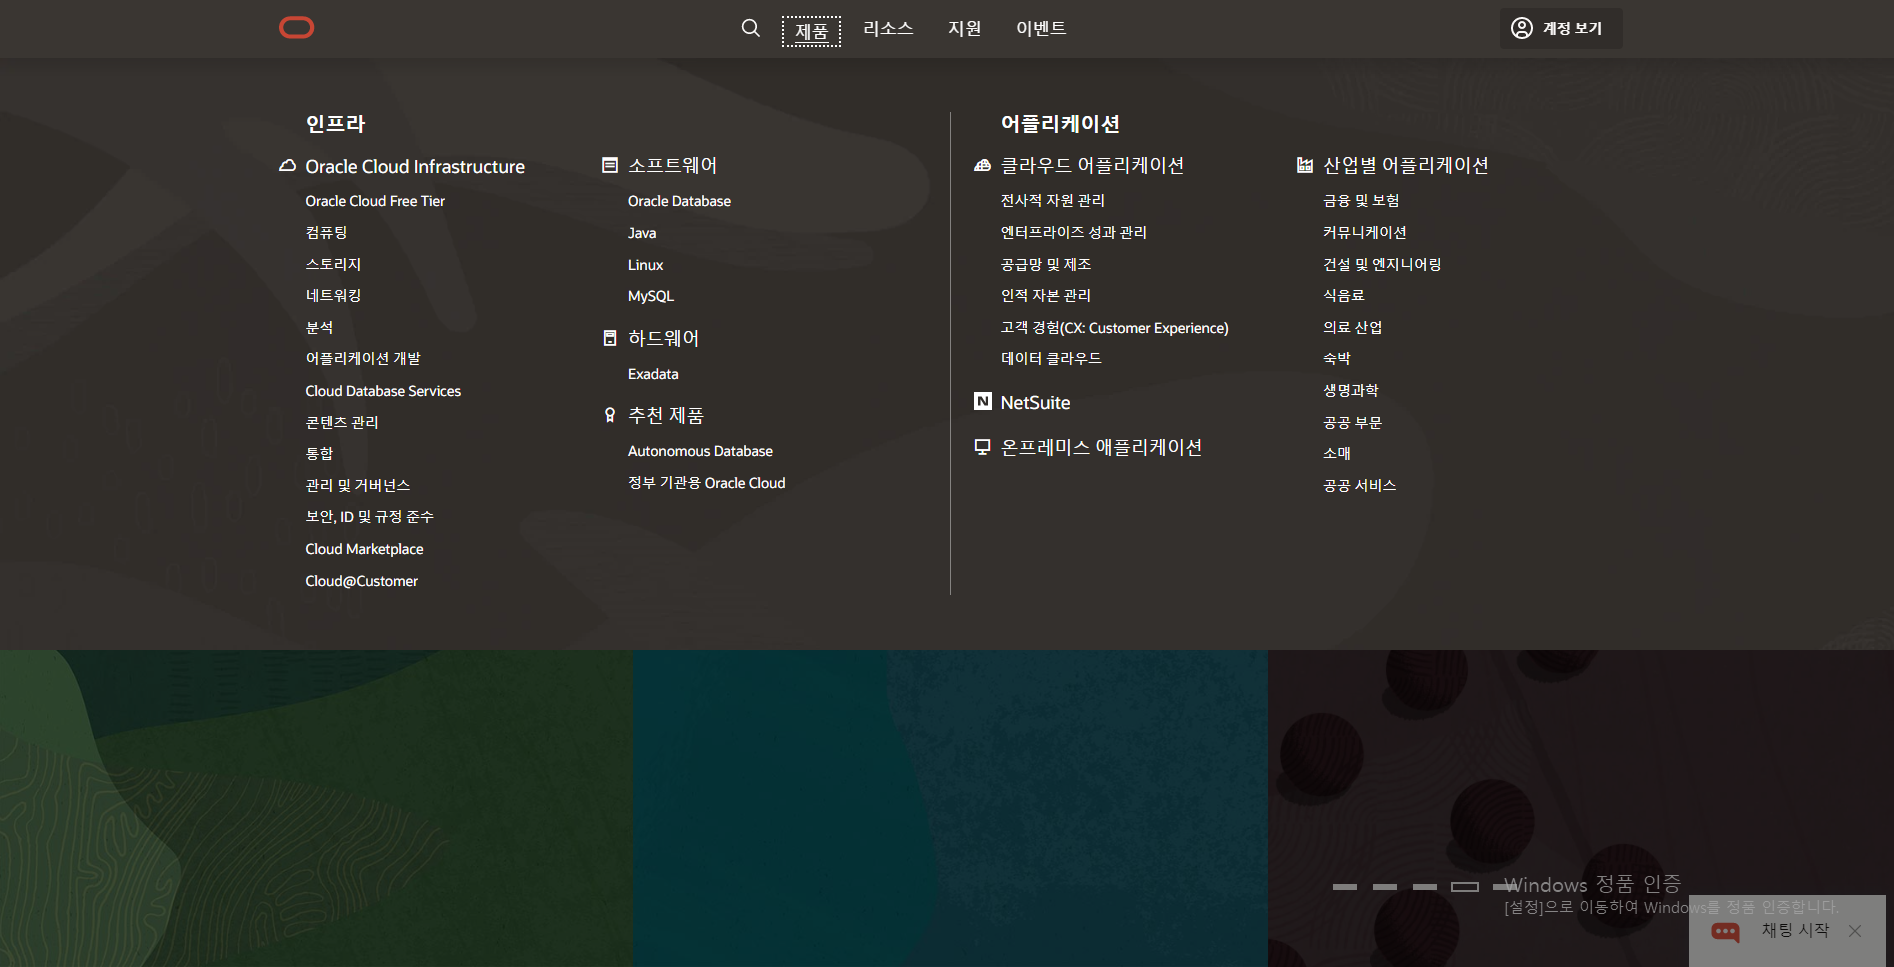This screenshot has width=1894, height=967.
Task: Click the 계정 보기 button
Action: coord(1561,28)
